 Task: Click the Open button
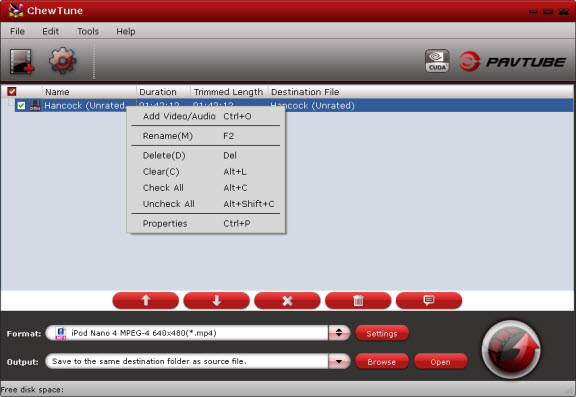click(x=440, y=362)
